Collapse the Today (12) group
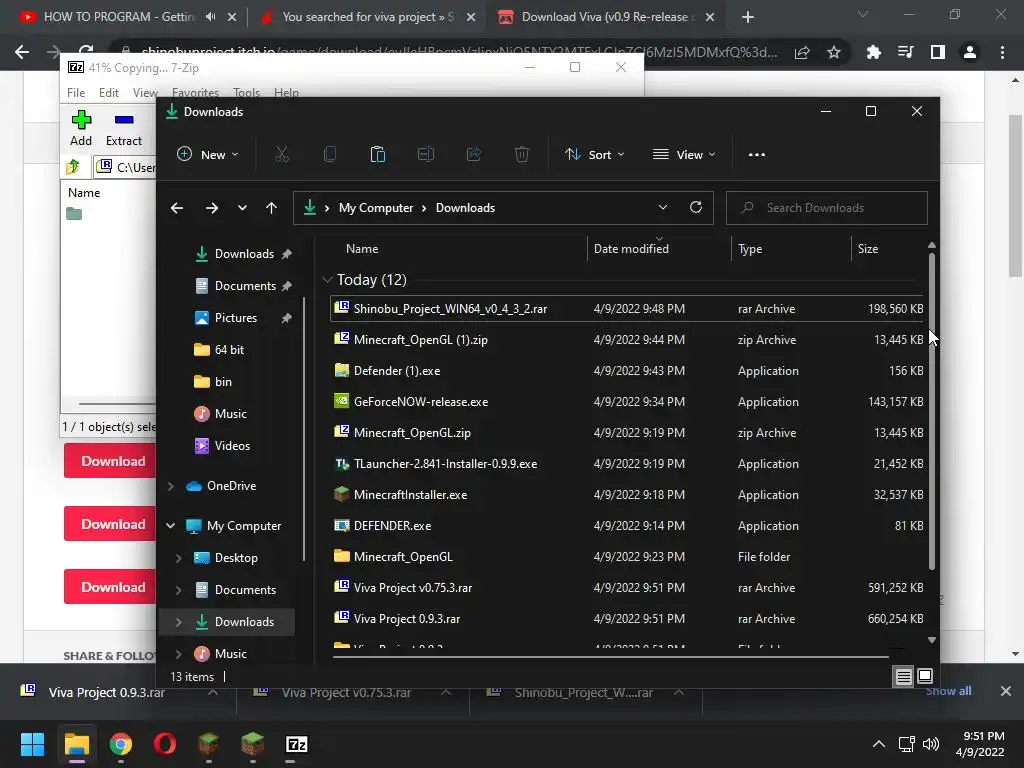The image size is (1024, 768). coord(327,280)
